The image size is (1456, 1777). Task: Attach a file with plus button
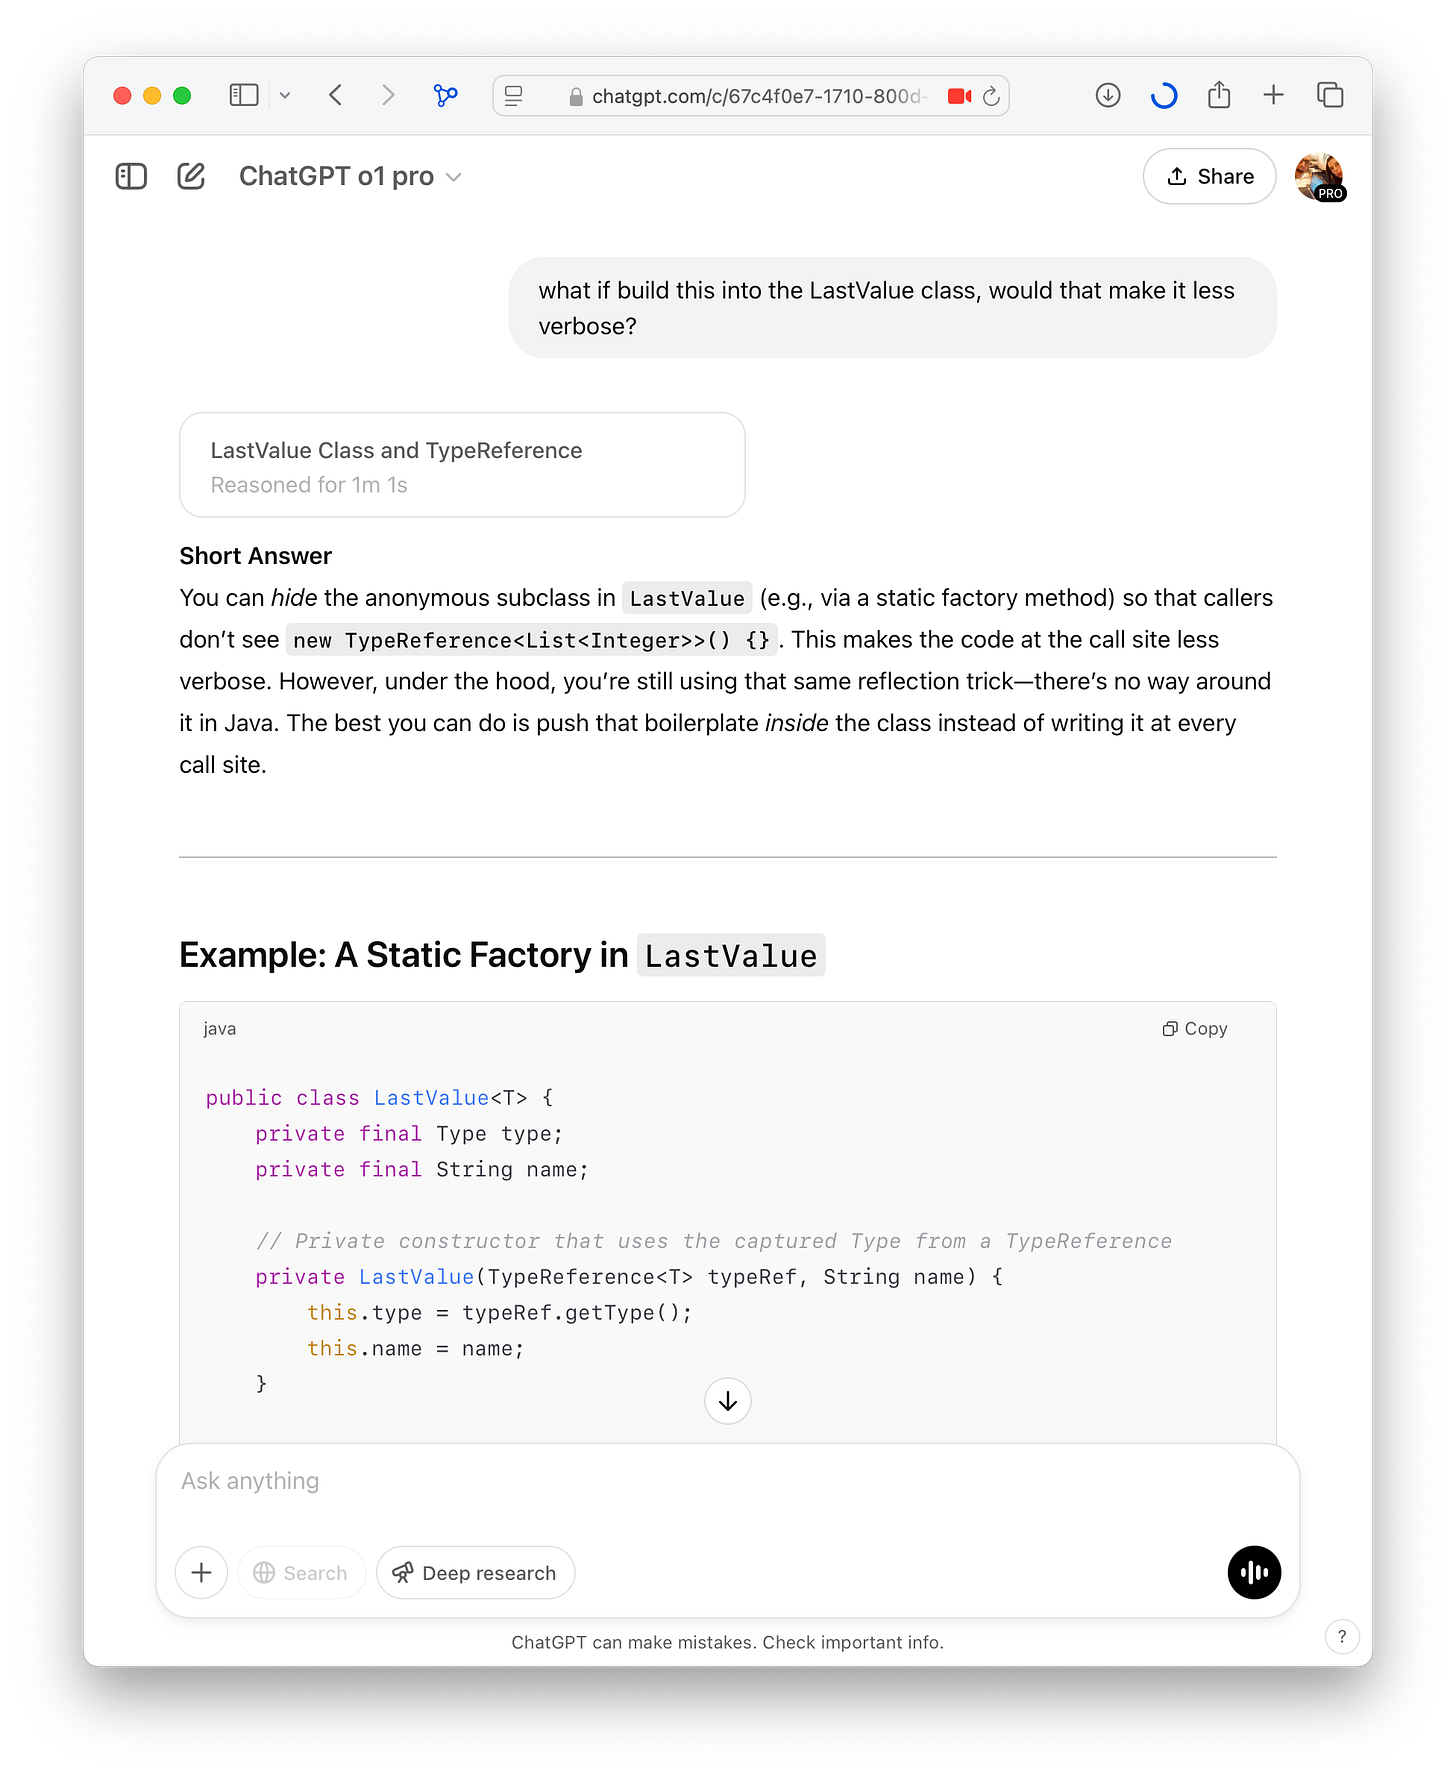(201, 1573)
